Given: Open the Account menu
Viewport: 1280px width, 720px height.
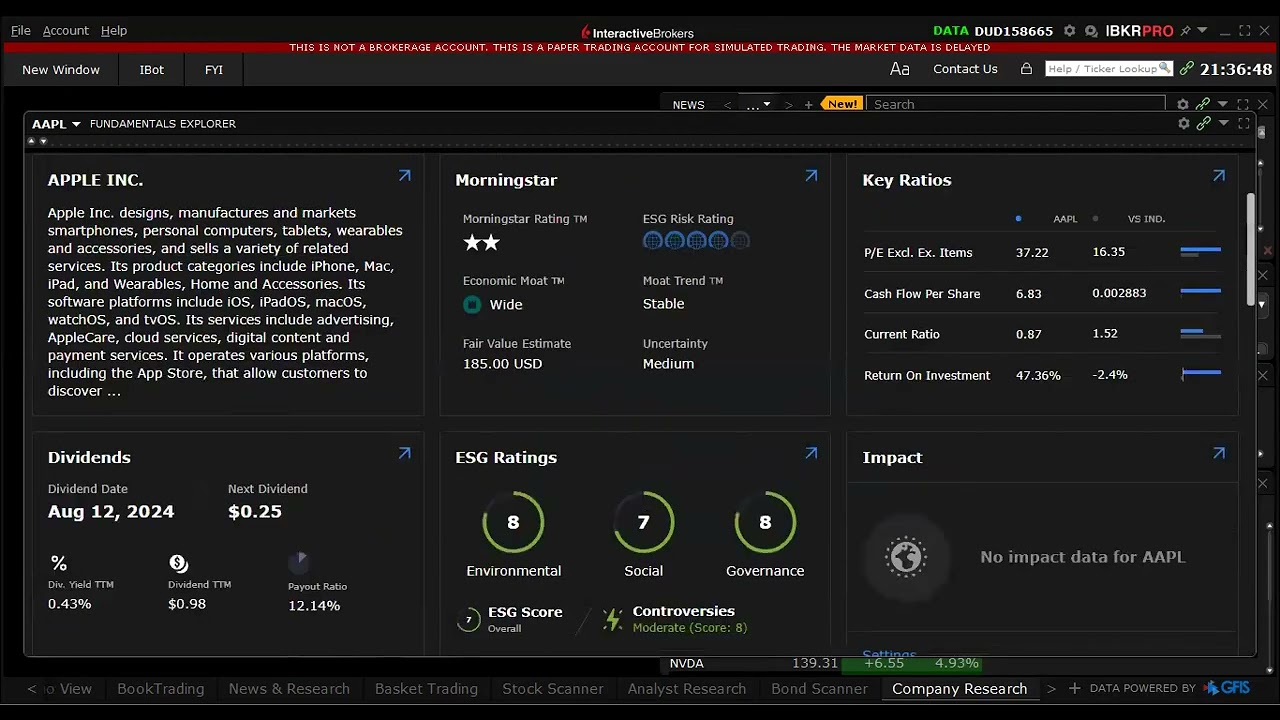Looking at the screenshot, I should (x=66, y=31).
